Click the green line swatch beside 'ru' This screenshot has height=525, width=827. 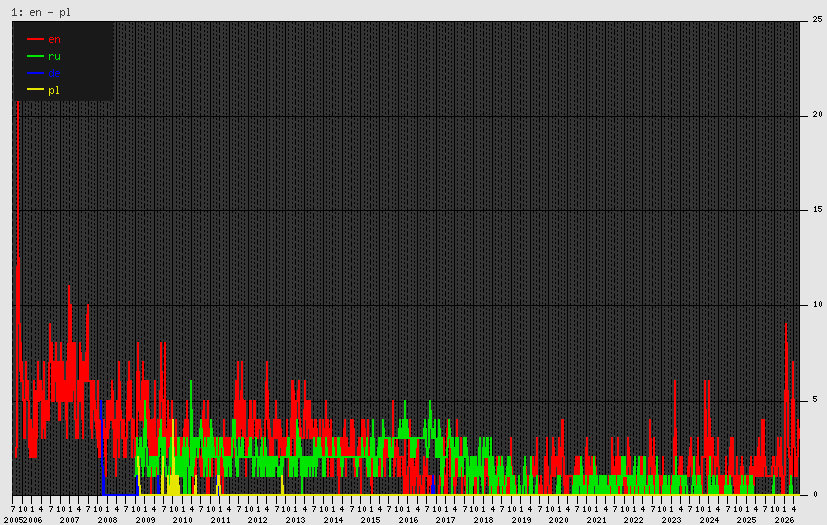[35, 56]
